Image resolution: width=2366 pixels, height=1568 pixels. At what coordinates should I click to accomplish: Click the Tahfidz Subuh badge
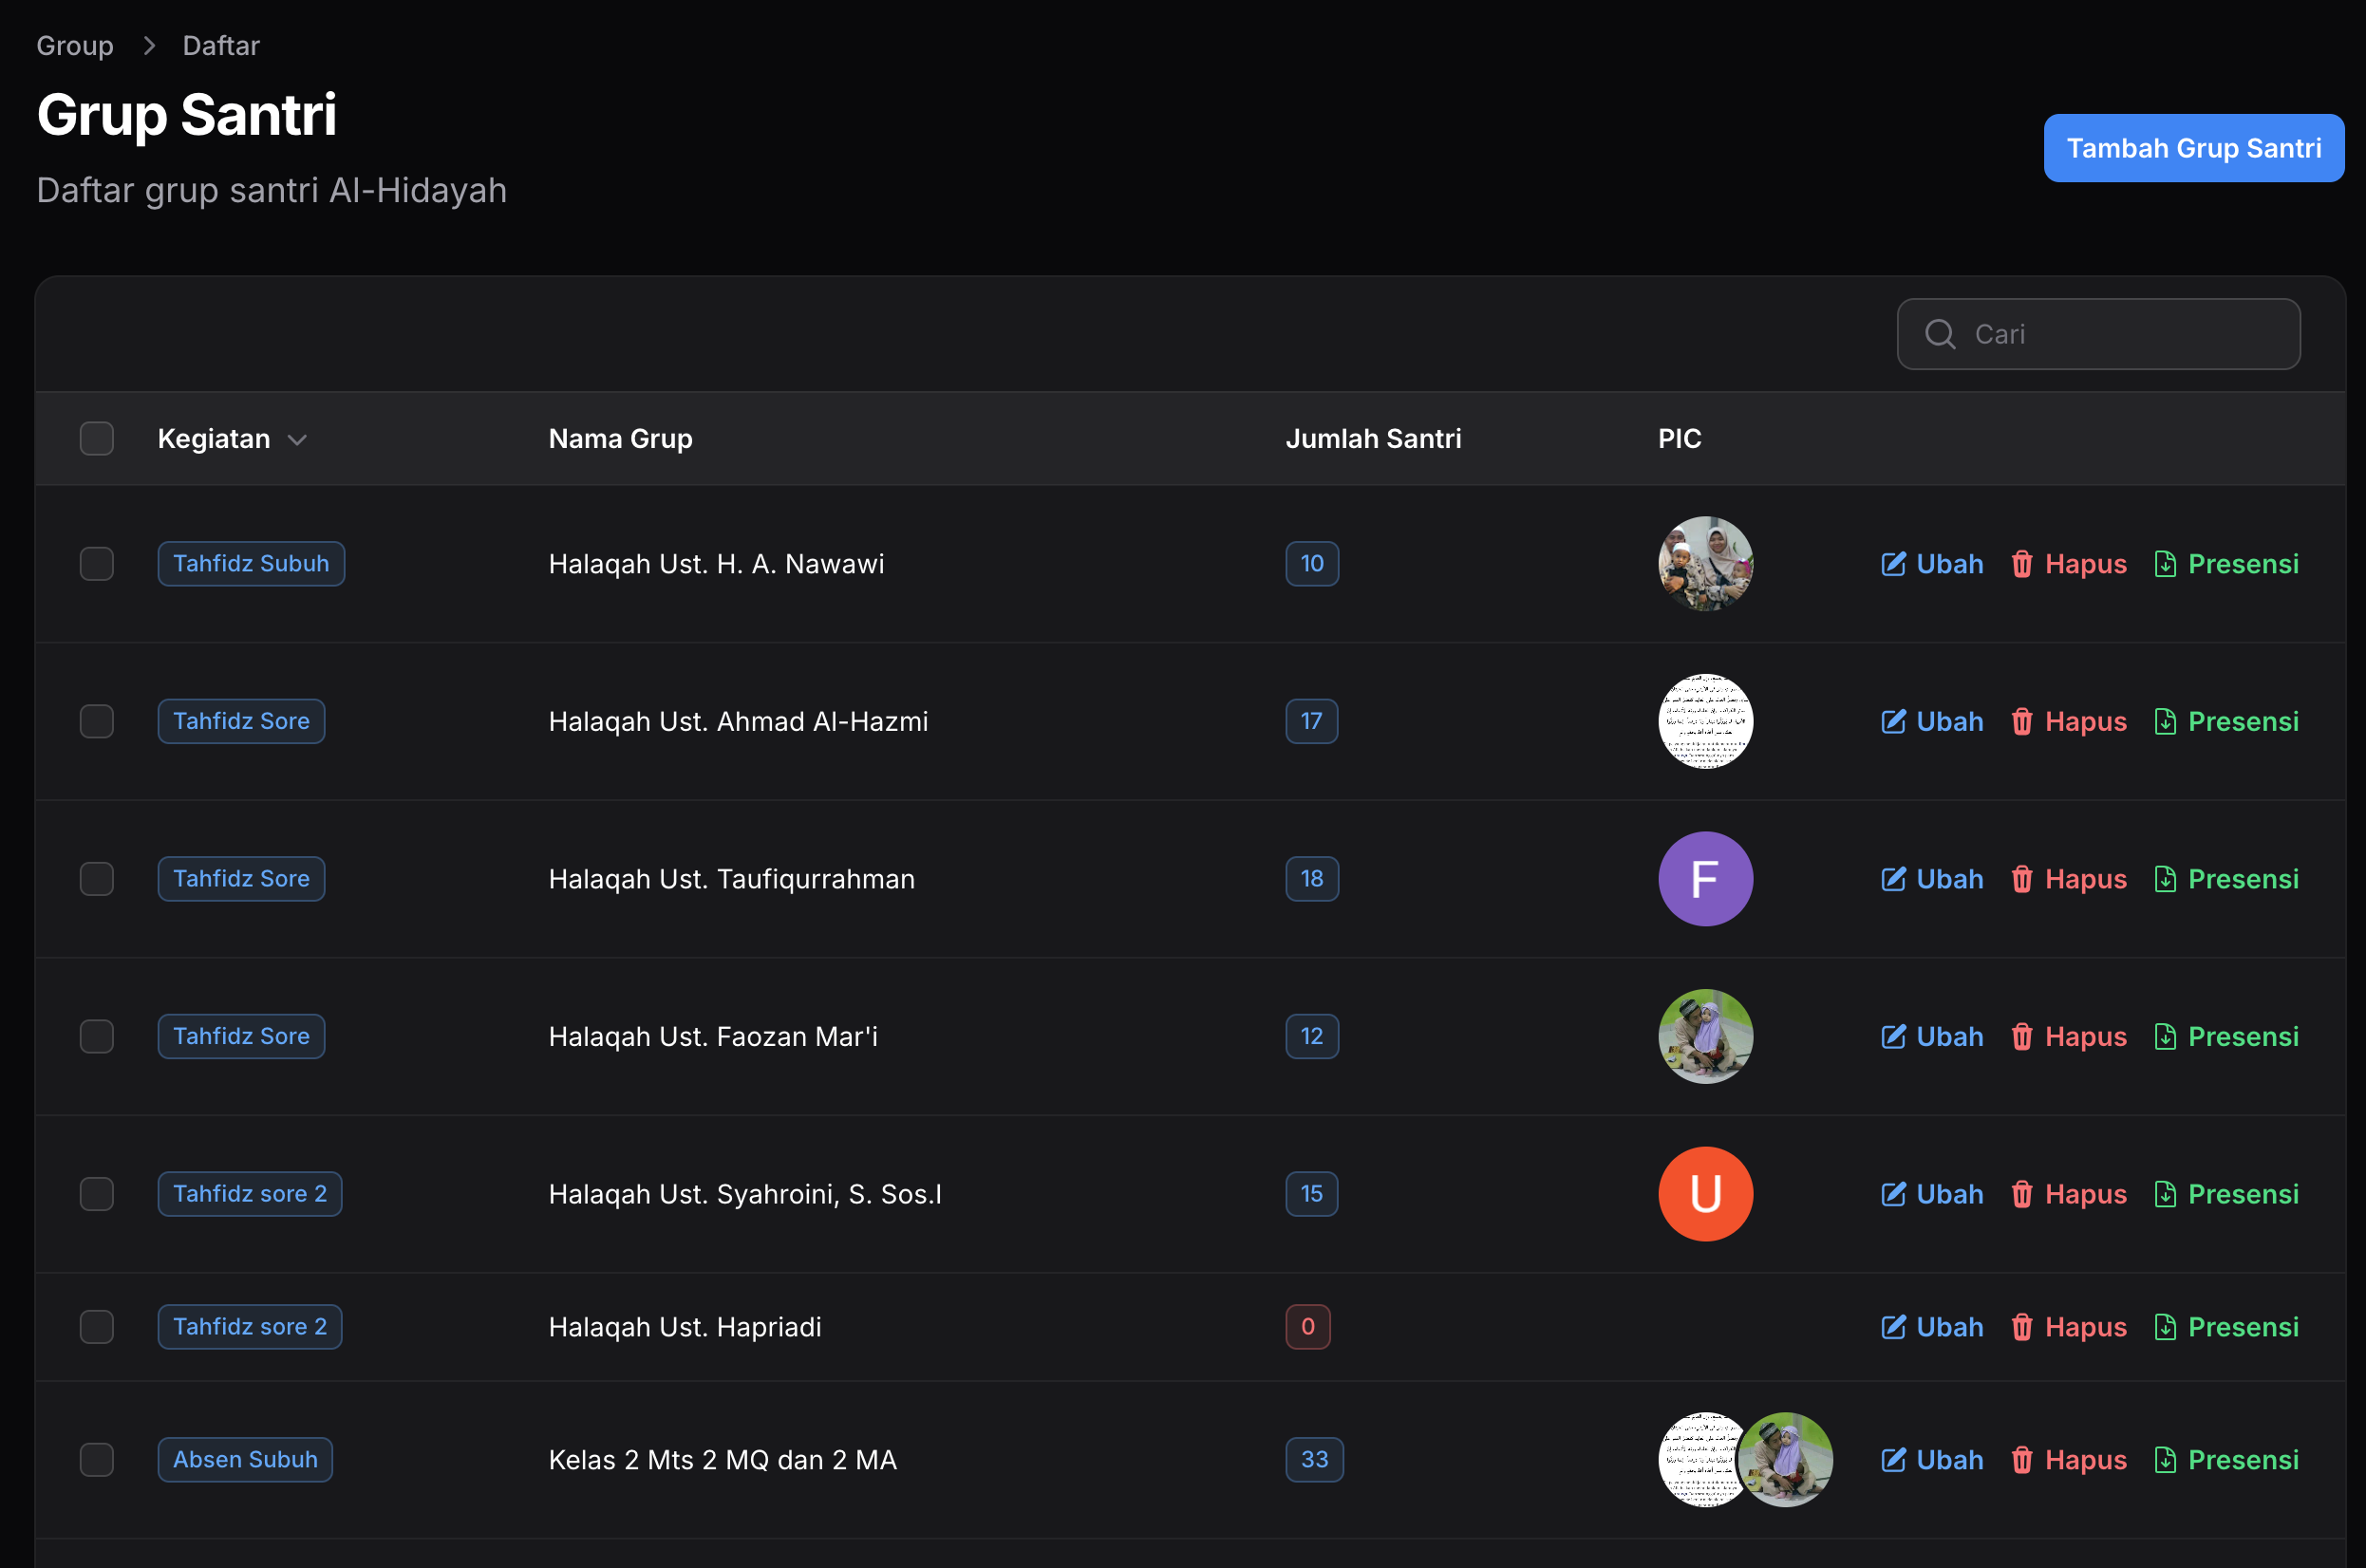point(251,564)
